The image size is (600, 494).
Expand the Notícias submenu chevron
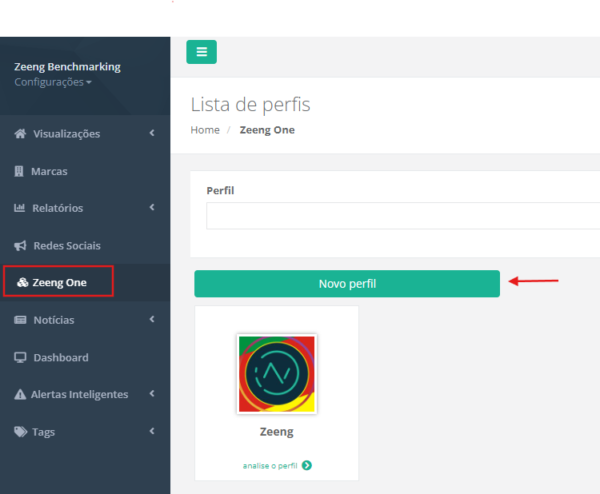(152, 320)
